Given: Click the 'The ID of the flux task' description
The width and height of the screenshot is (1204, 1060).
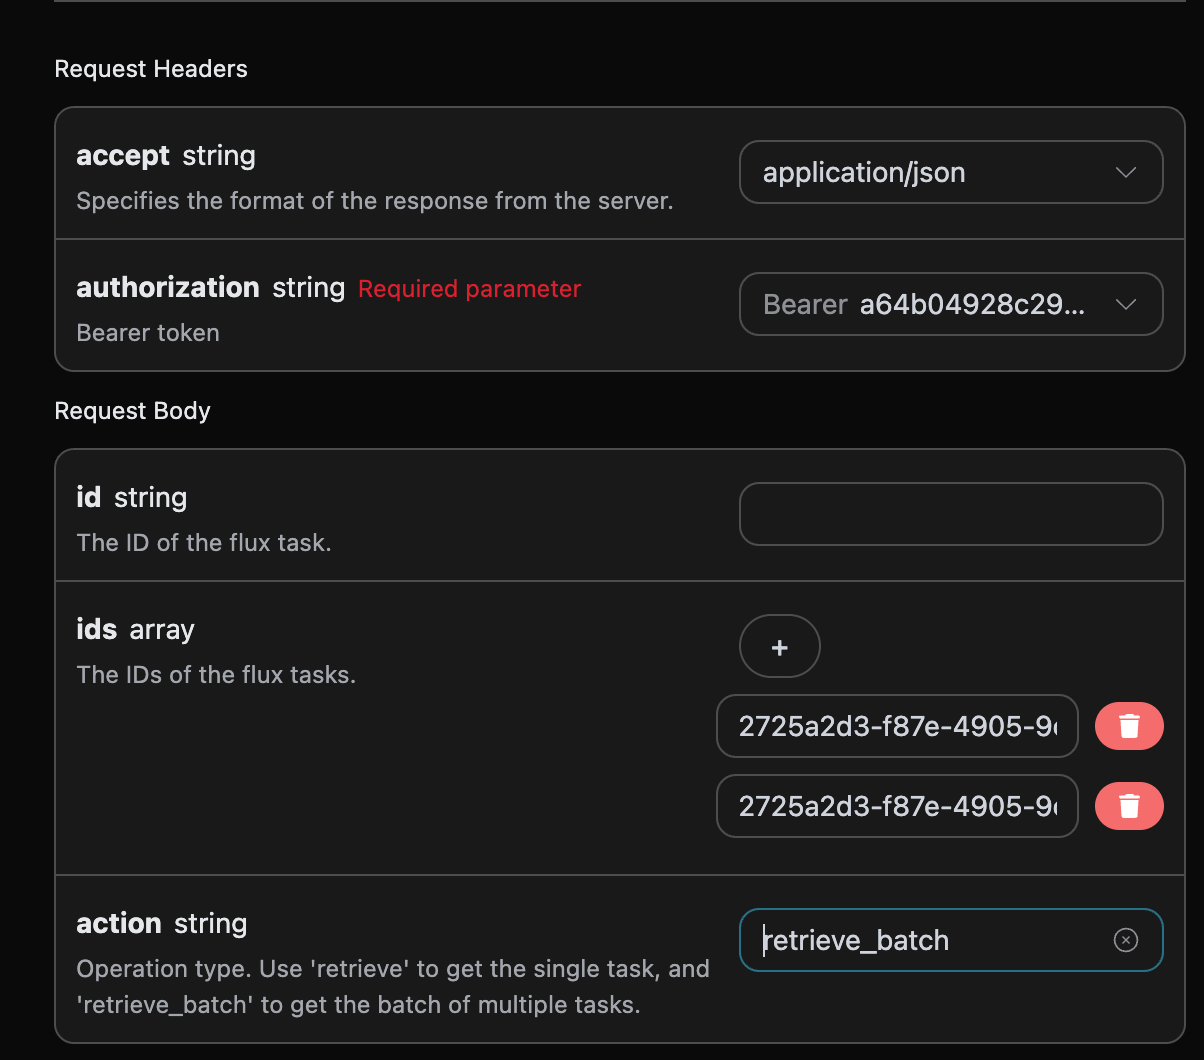Looking at the screenshot, I should pyautogui.click(x=204, y=543).
